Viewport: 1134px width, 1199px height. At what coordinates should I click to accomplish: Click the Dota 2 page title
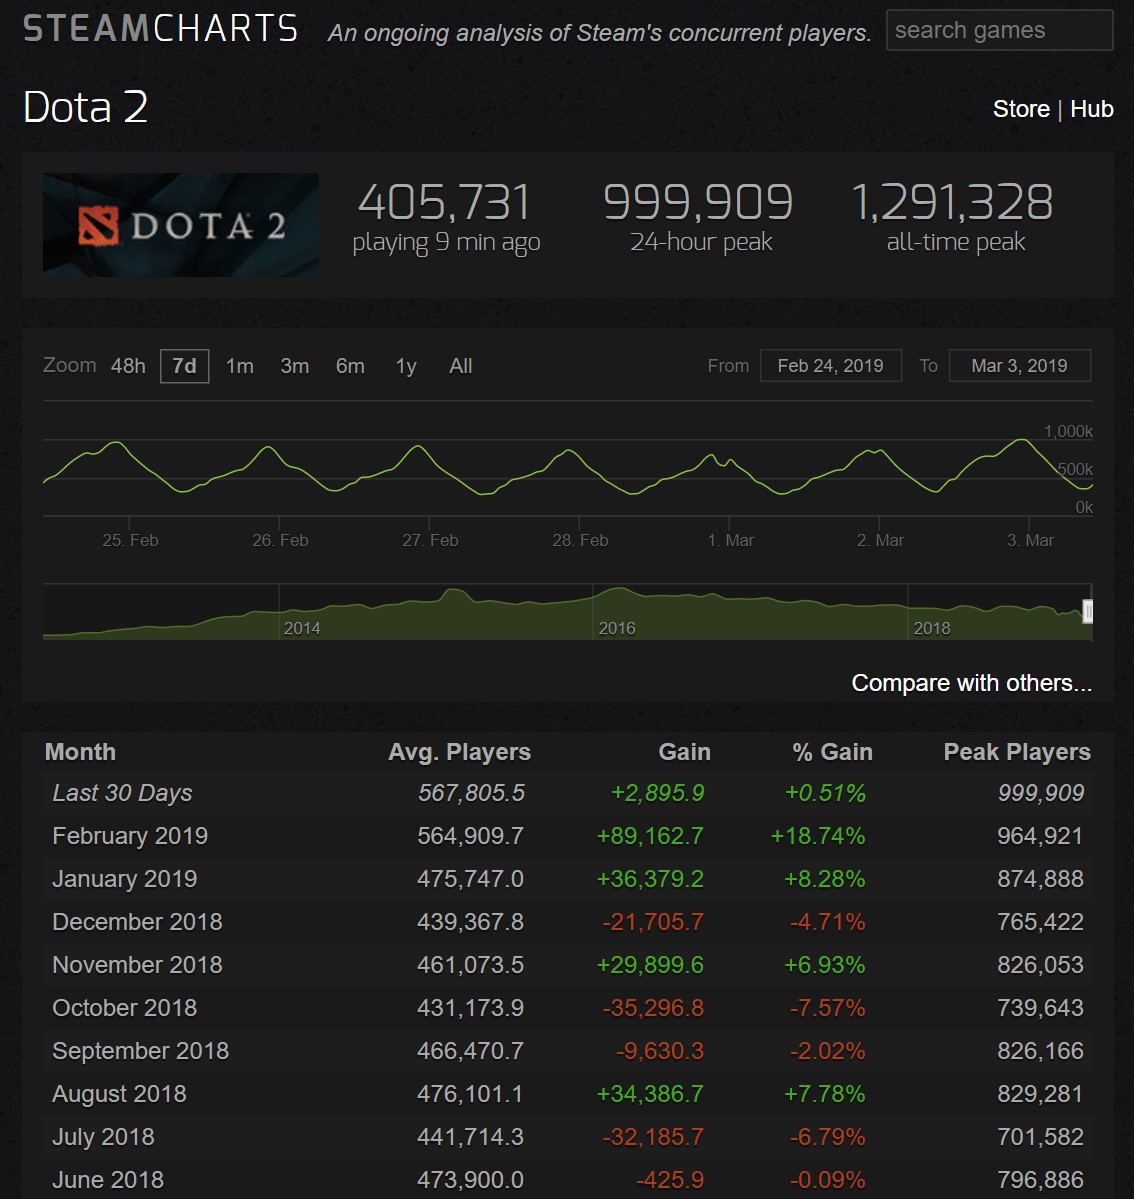(85, 107)
